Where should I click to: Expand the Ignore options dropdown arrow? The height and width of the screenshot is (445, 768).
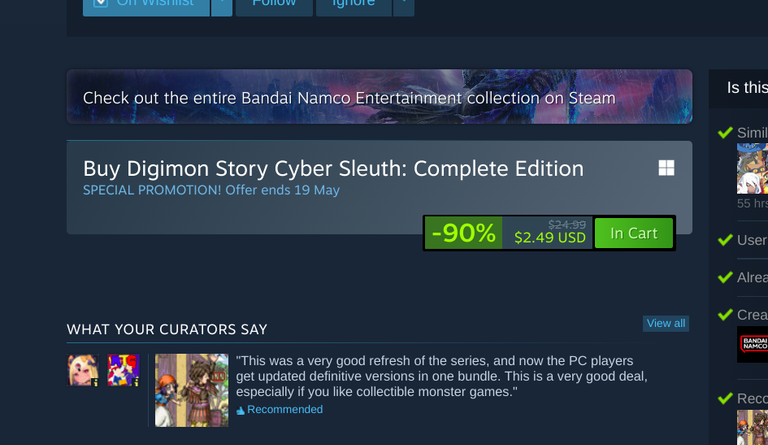404,7
